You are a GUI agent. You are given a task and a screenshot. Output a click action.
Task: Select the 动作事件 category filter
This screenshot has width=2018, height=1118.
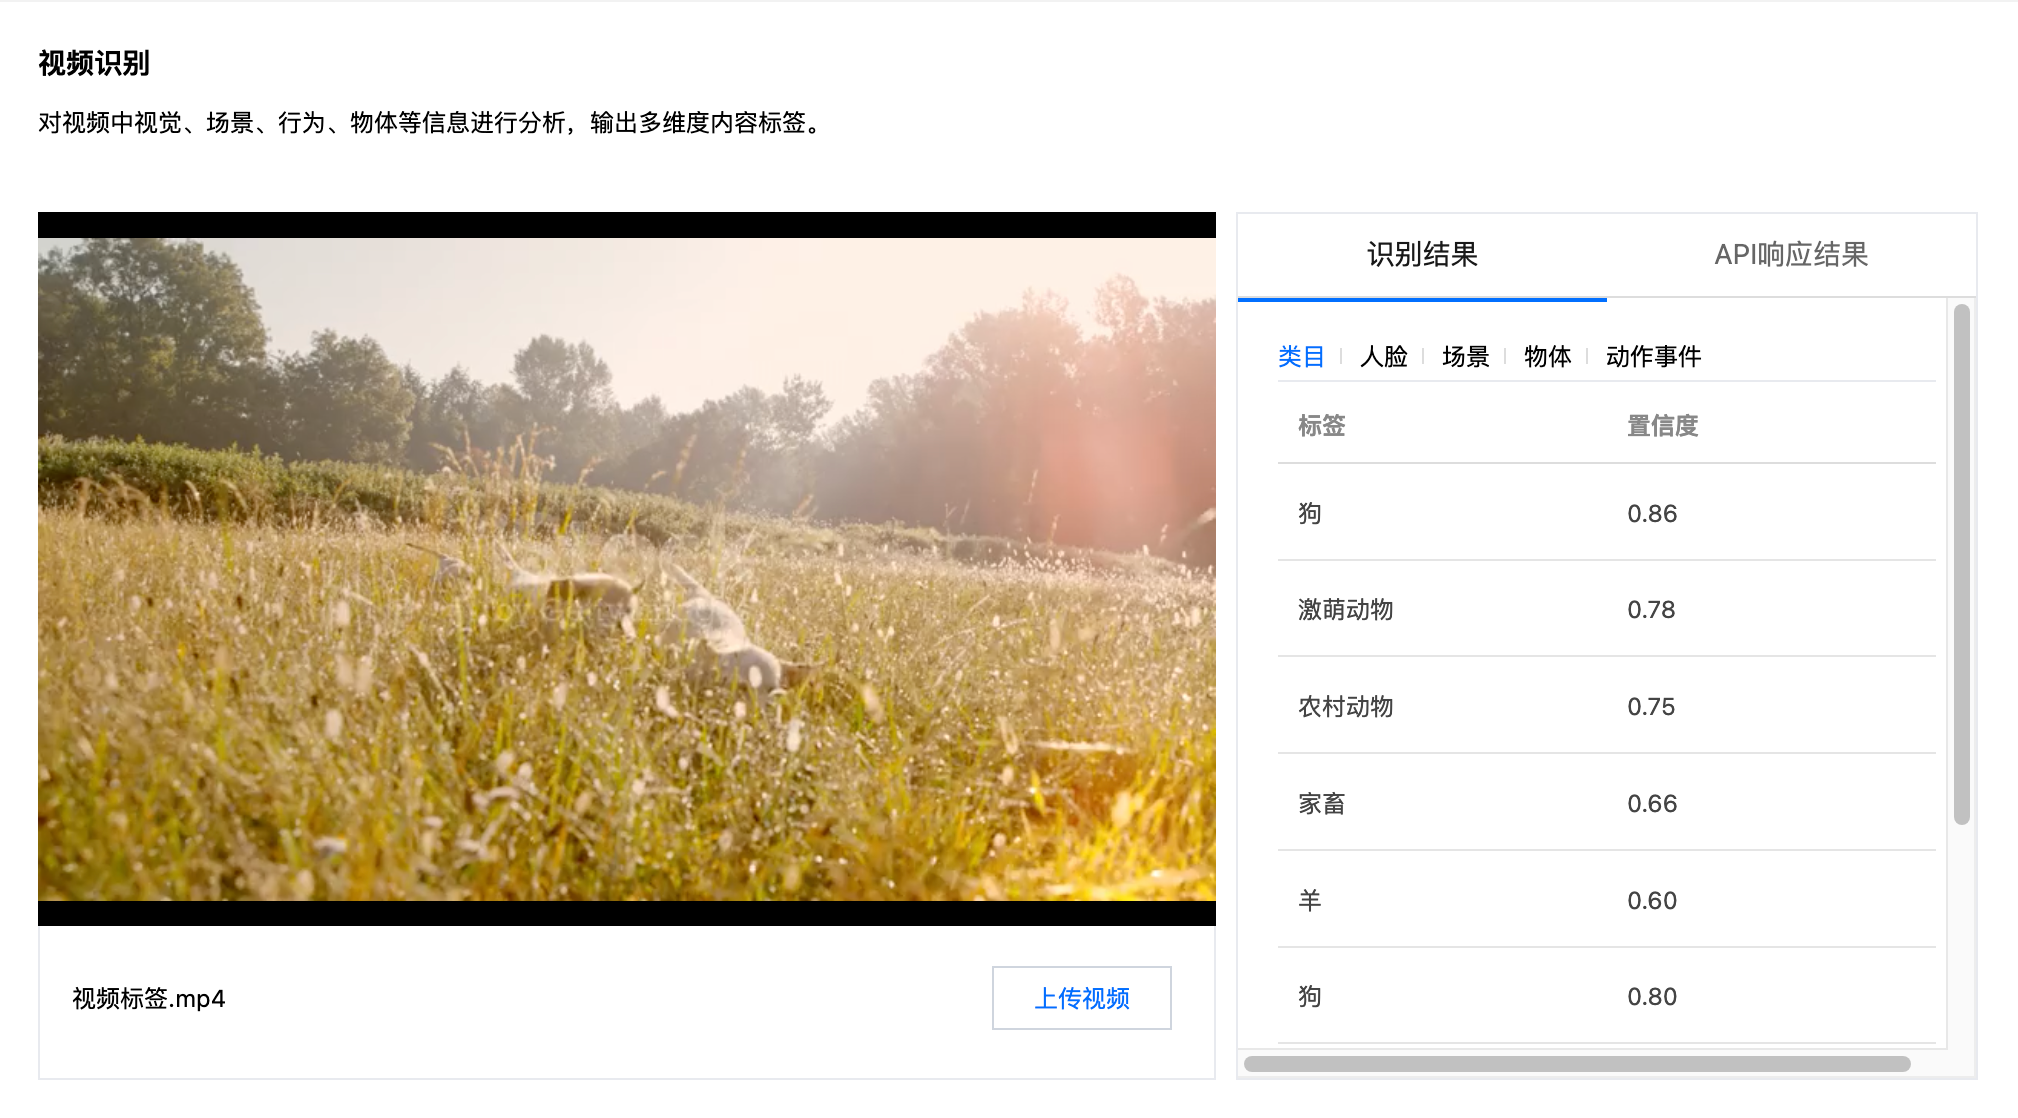point(1654,356)
